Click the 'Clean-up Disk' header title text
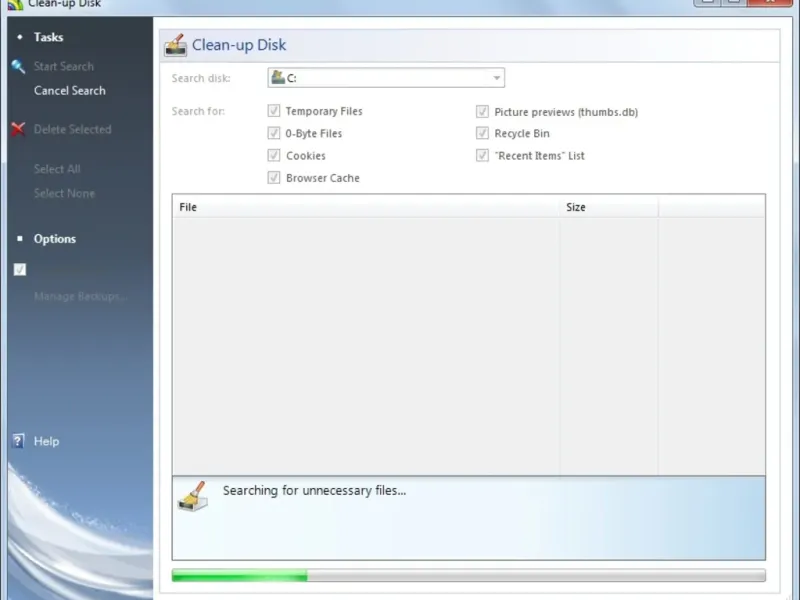Viewport: 800px width, 600px height. (x=239, y=45)
